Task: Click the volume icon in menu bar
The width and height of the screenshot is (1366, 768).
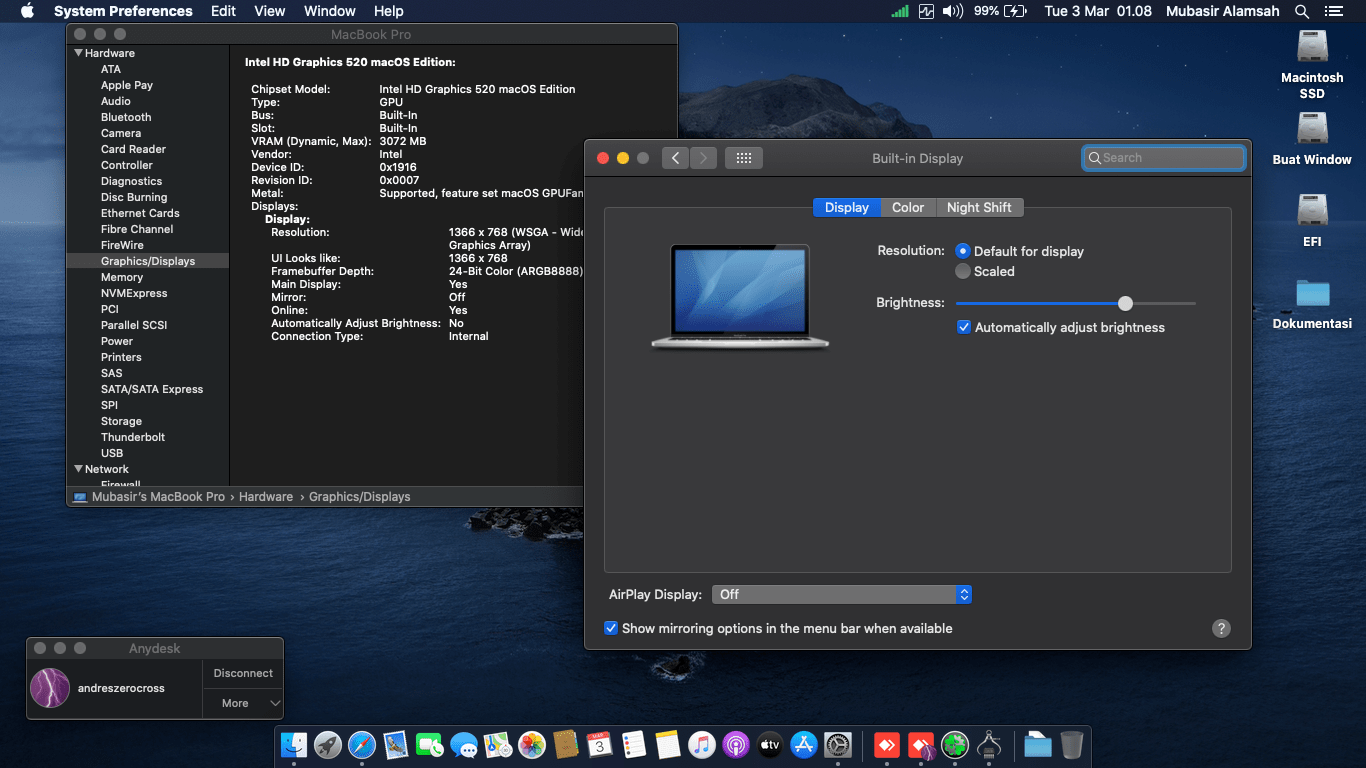Action: [x=953, y=11]
